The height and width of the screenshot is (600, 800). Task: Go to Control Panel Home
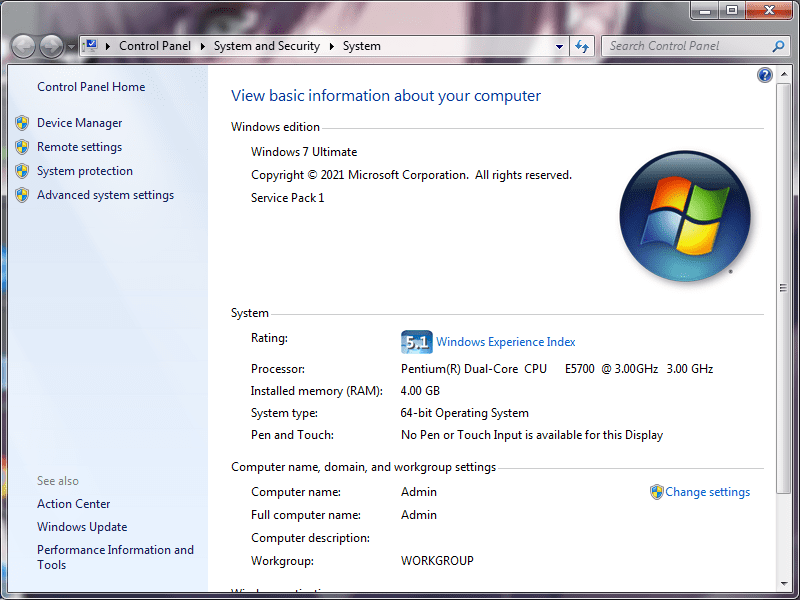[91, 87]
